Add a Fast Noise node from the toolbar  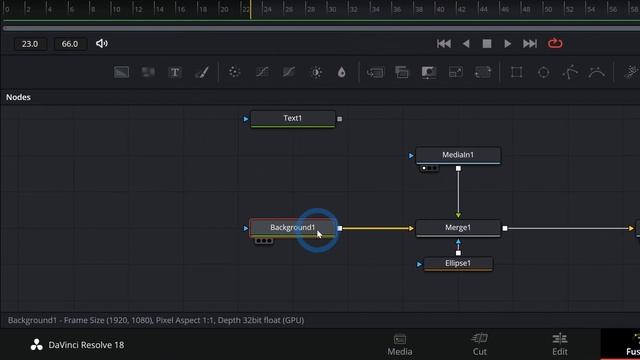click(x=148, y=72)
